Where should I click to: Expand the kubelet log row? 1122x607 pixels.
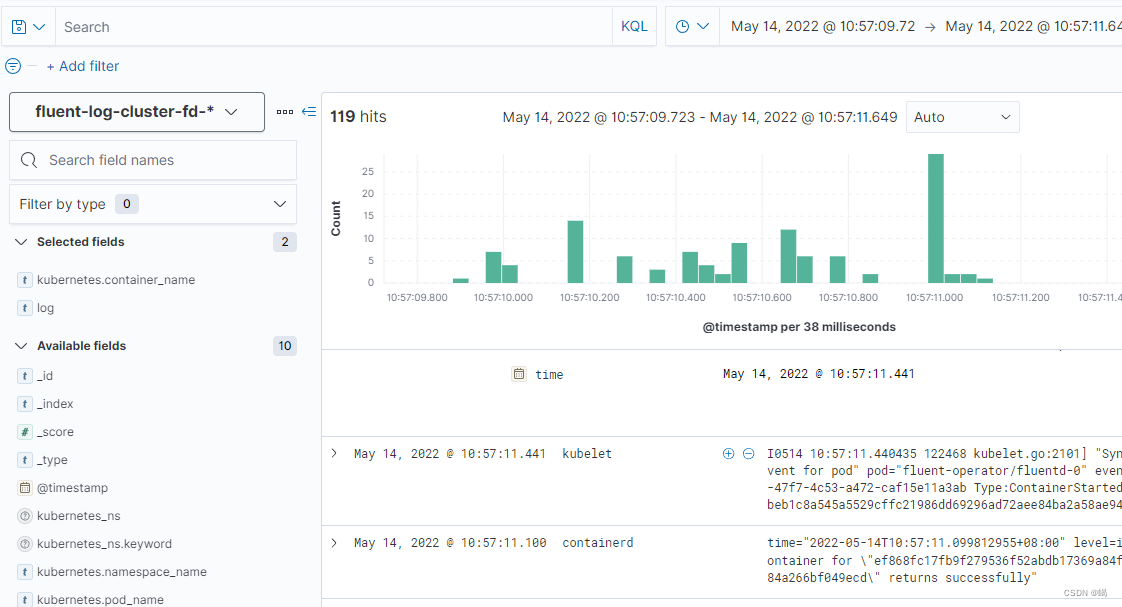334,454
